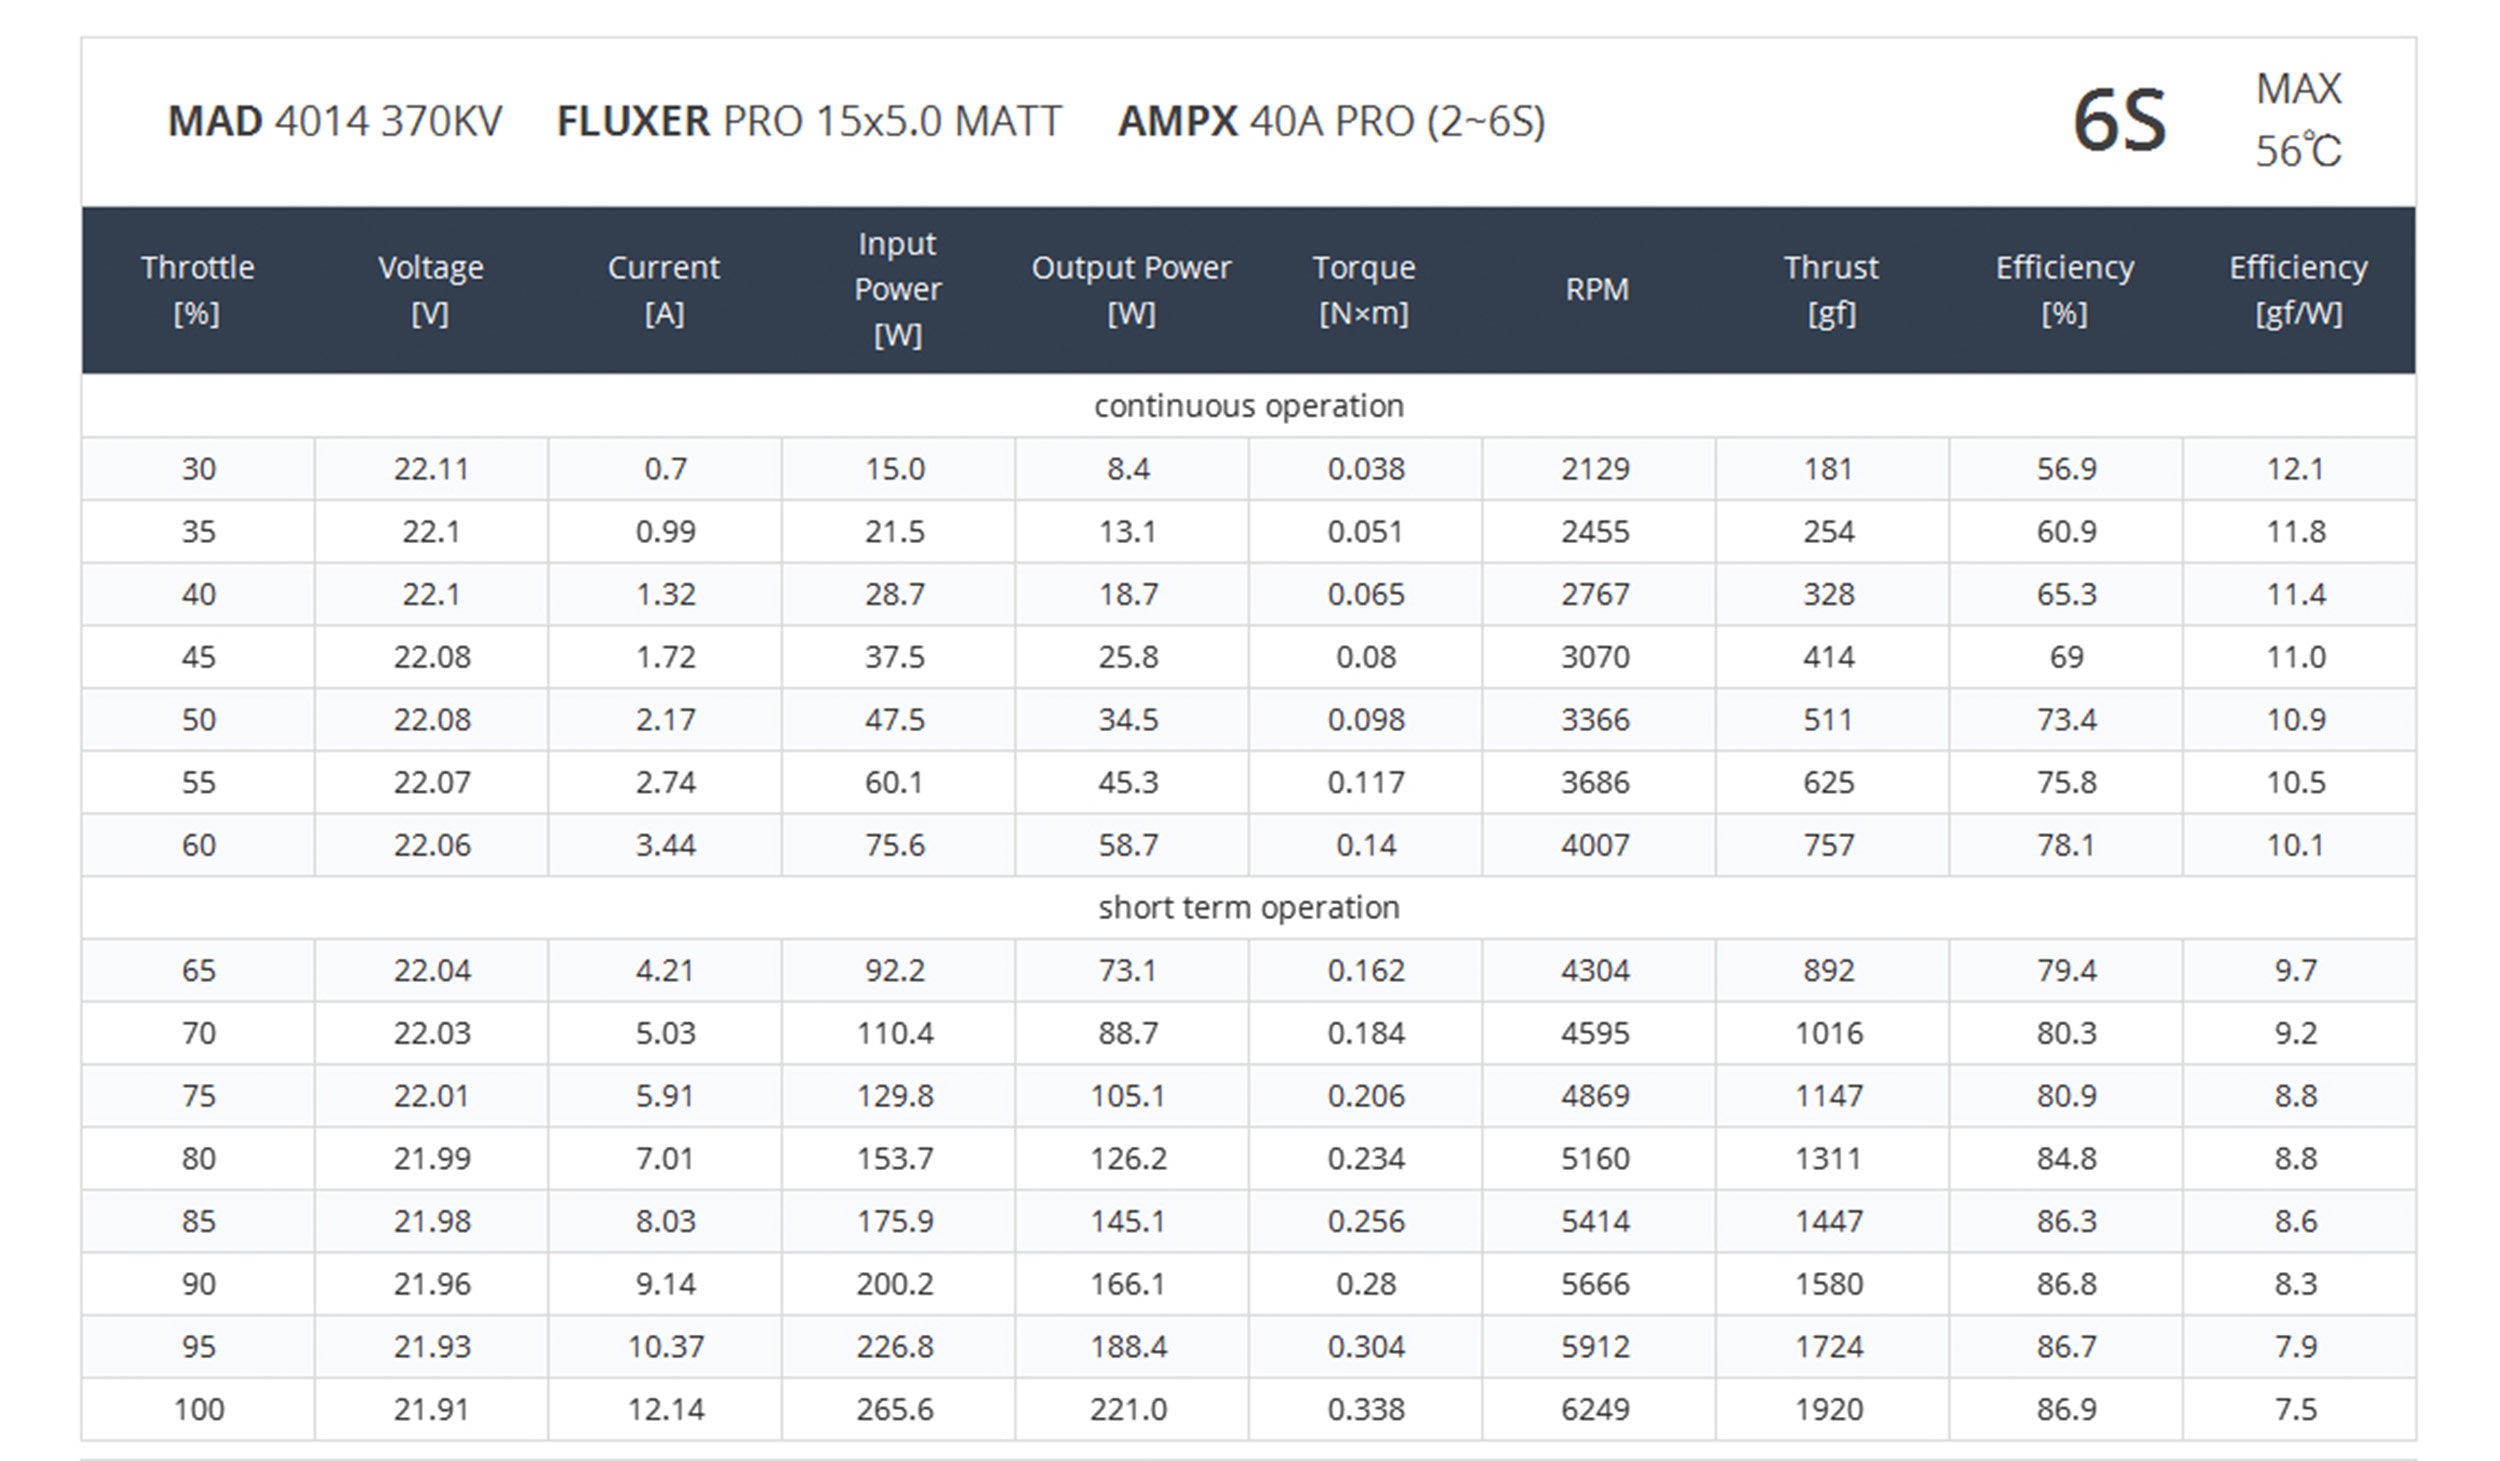Click the Current [A] column header

(664, 290)
